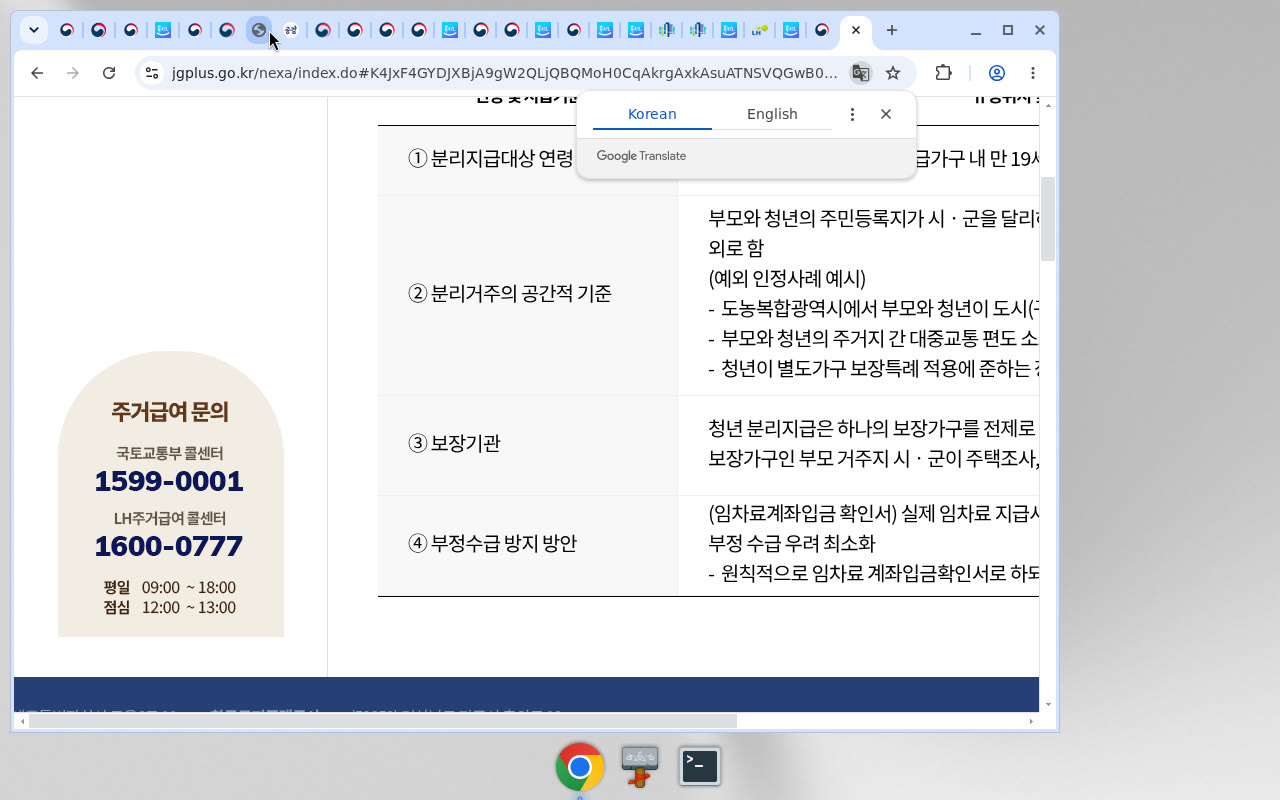The image size is (1280, 800).
Task: Click the text (예외 인정사례 예시)
Action: (787, 278)
